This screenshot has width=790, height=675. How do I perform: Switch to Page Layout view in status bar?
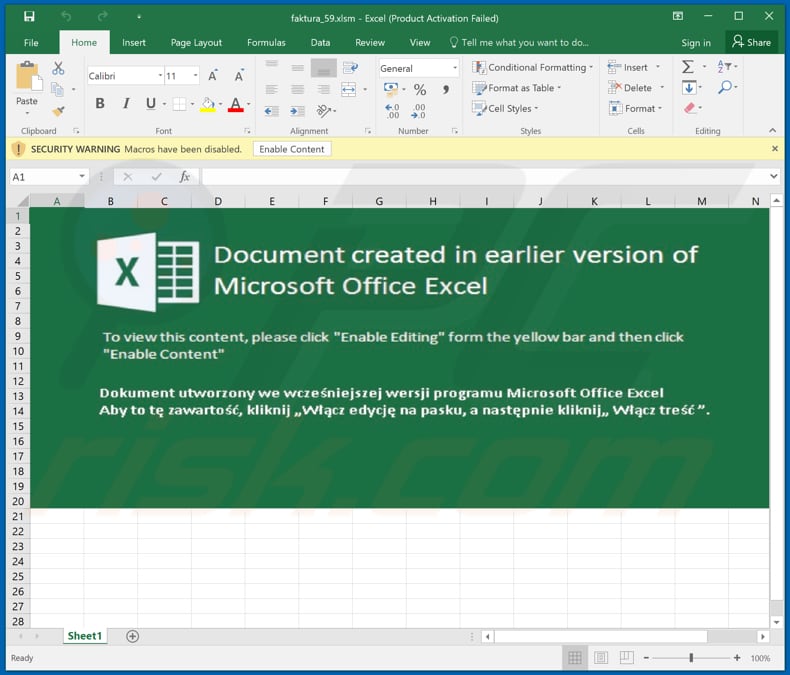coord(601,658)
